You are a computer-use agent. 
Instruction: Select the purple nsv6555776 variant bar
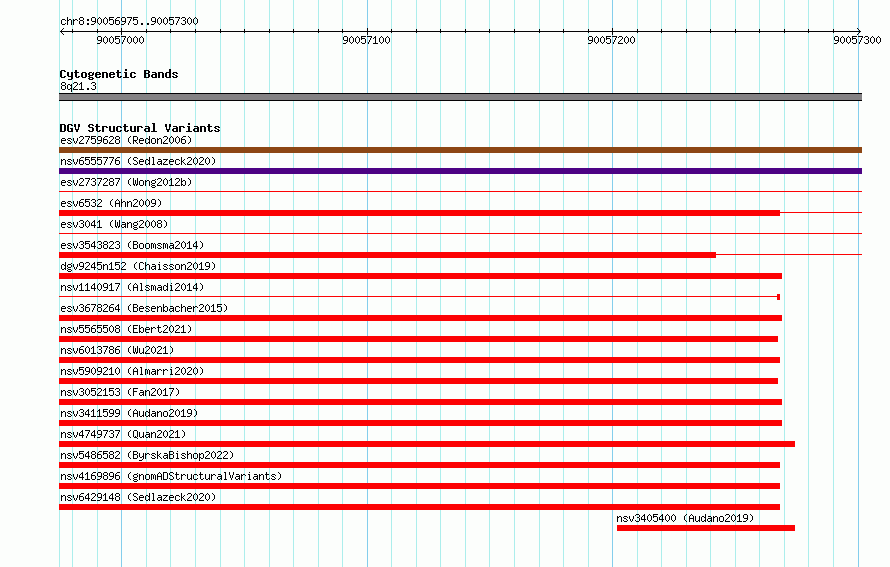460,171
